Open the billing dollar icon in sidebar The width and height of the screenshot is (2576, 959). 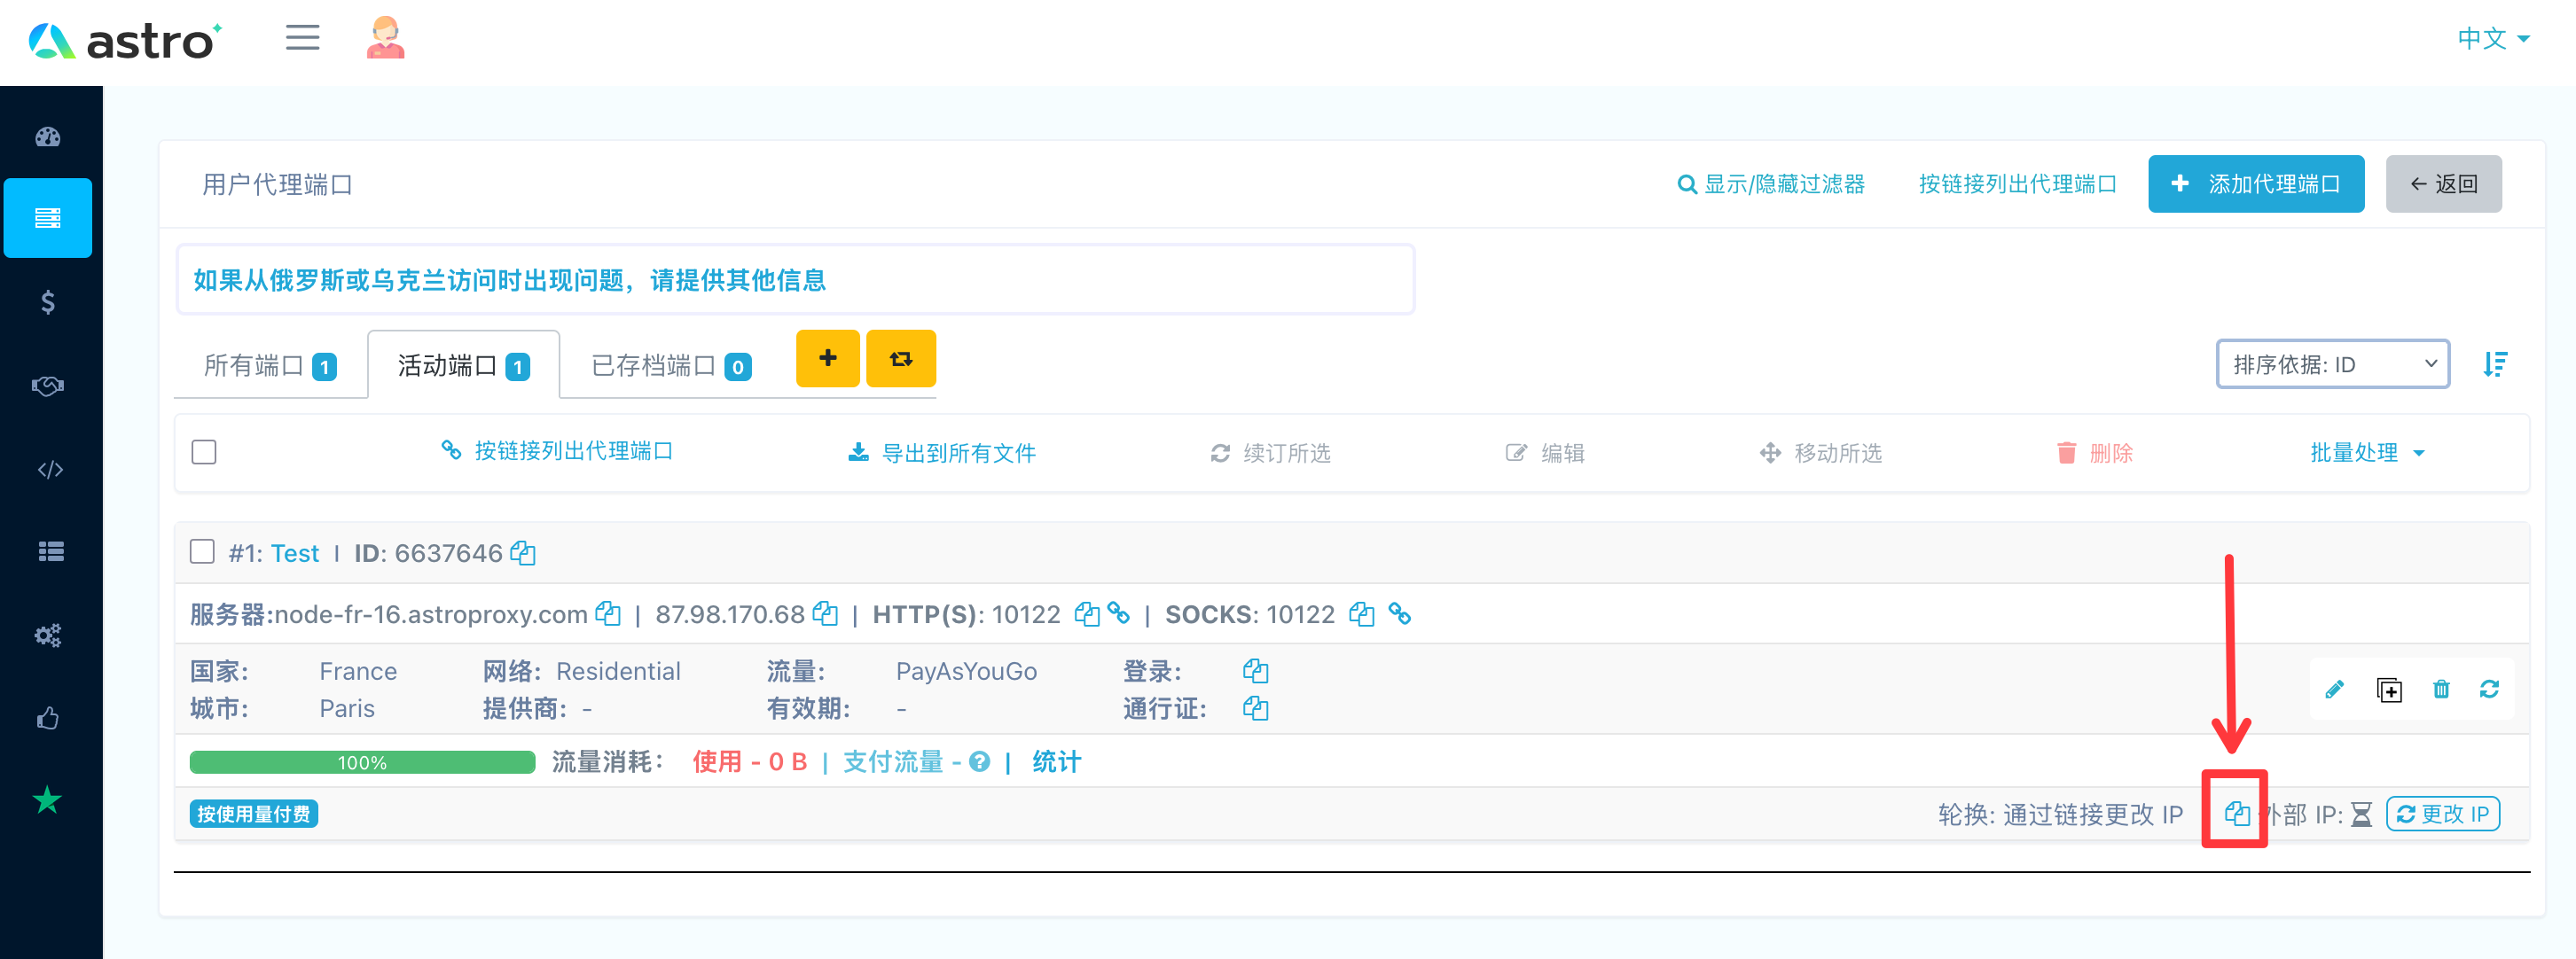tap(48, 302)
